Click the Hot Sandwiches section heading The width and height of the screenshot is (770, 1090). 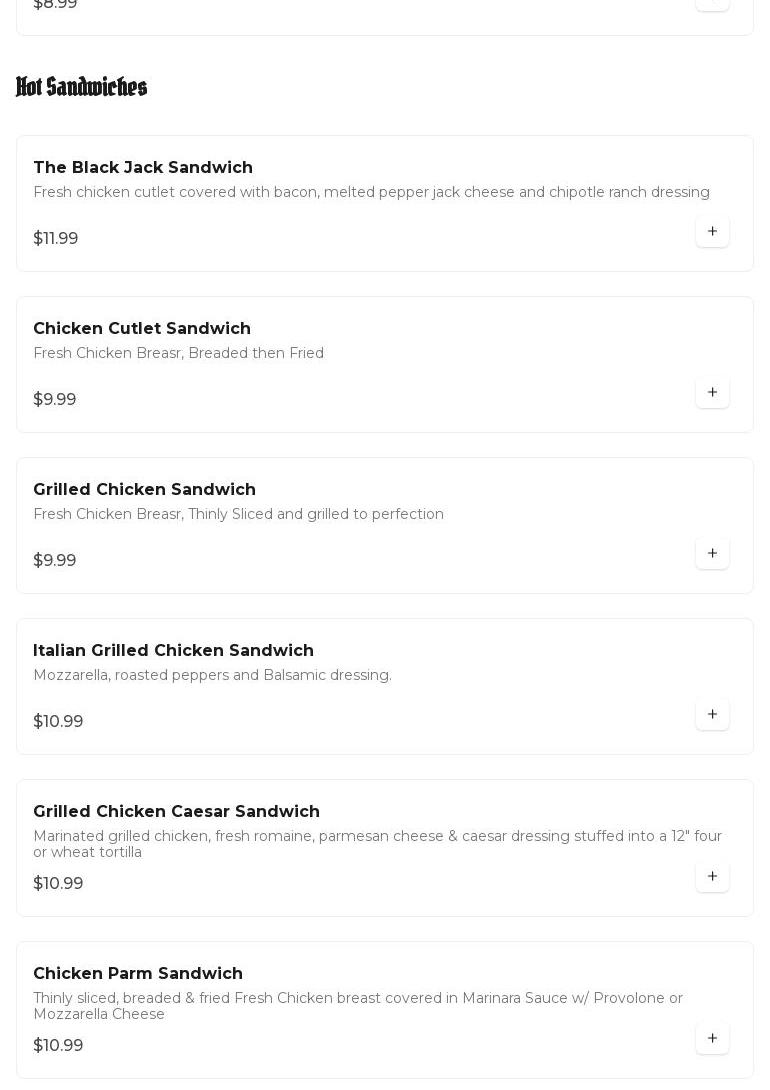81,87
